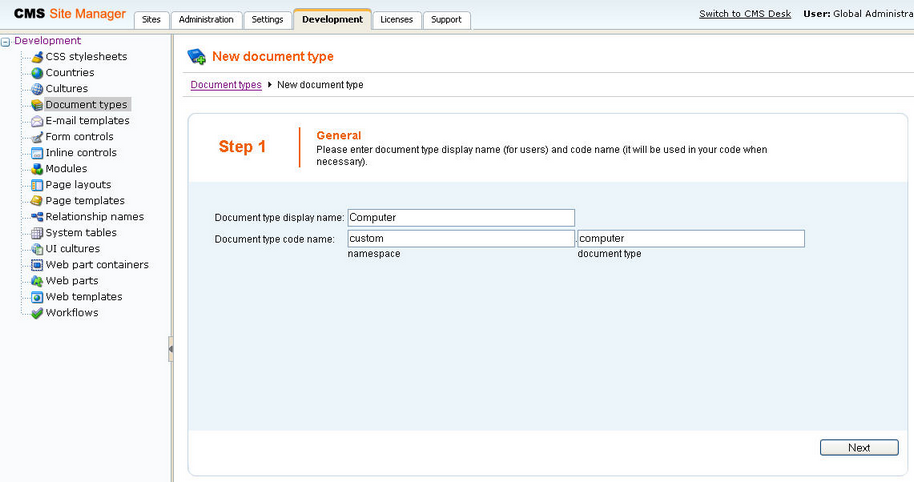
Task: Select Inline controls tree item
Action: point(81,153)
